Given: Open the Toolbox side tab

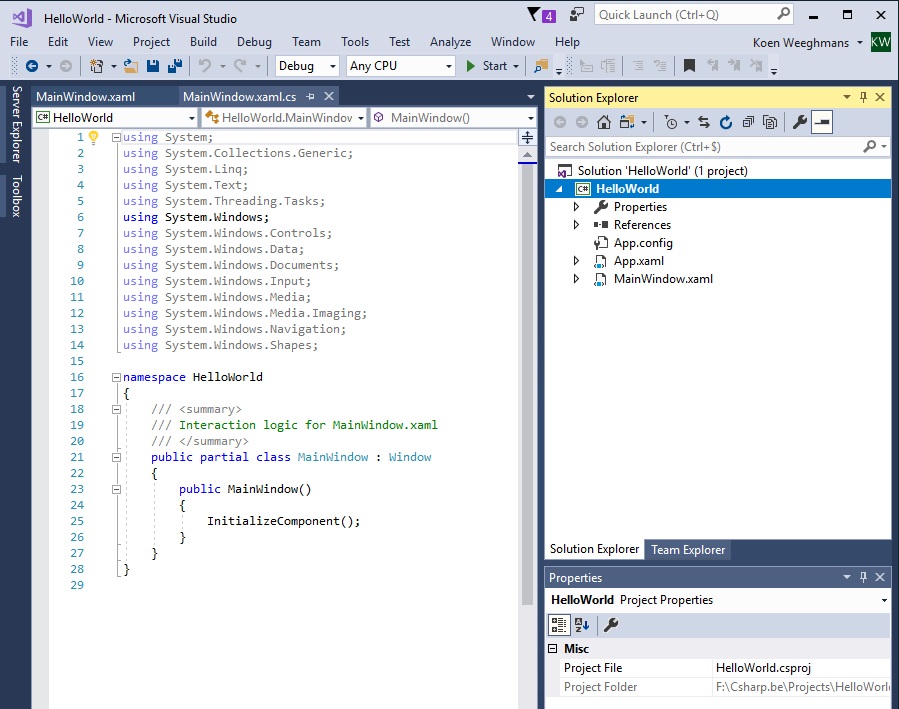Looking at the screenshot, I should [17, 196].
